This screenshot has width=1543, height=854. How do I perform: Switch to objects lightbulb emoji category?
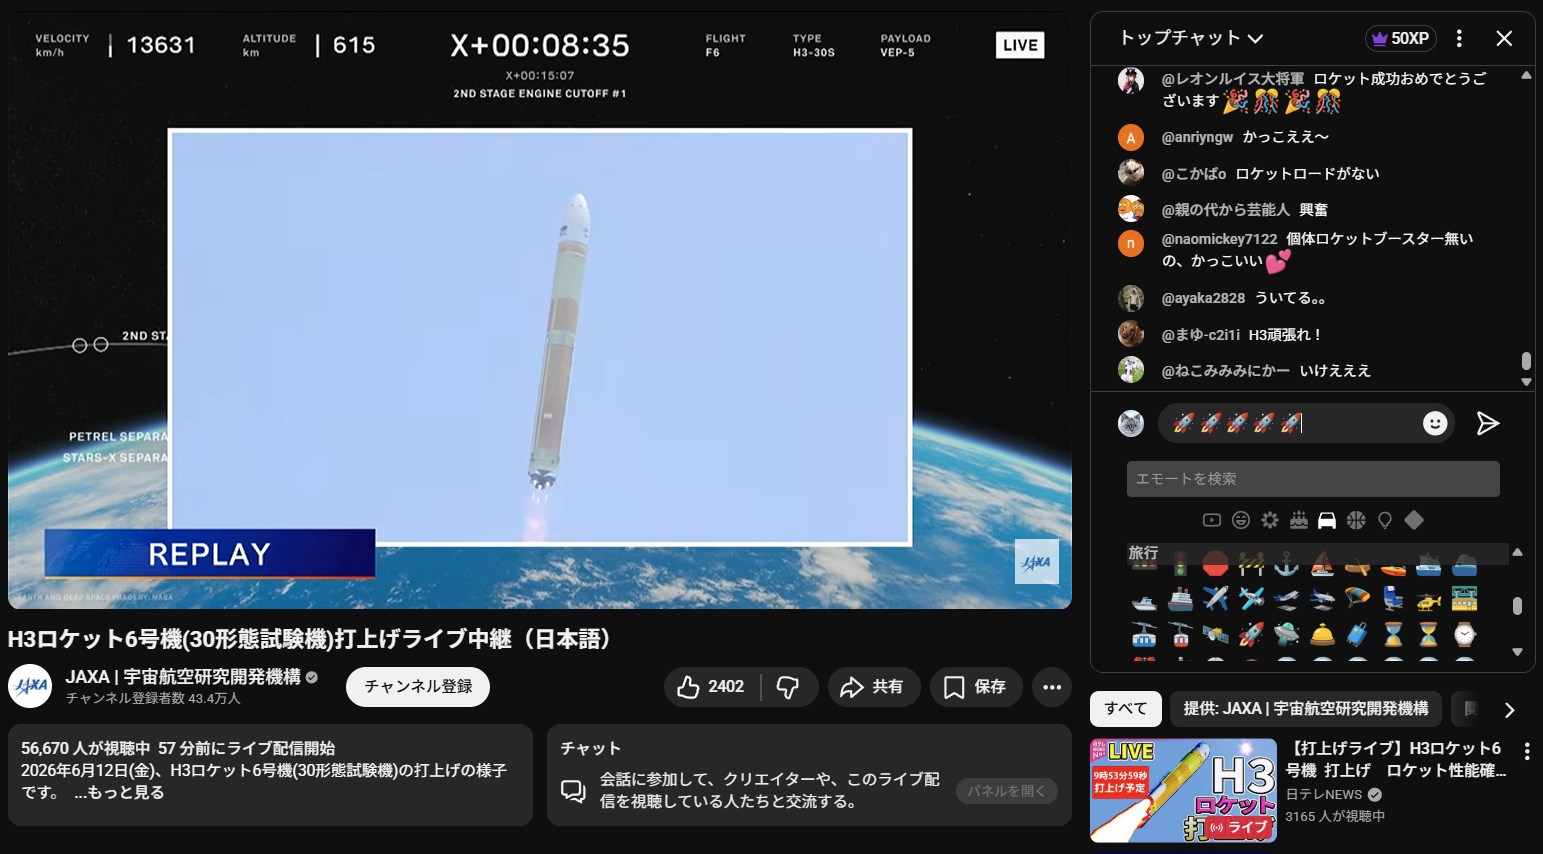point(1385,520)
